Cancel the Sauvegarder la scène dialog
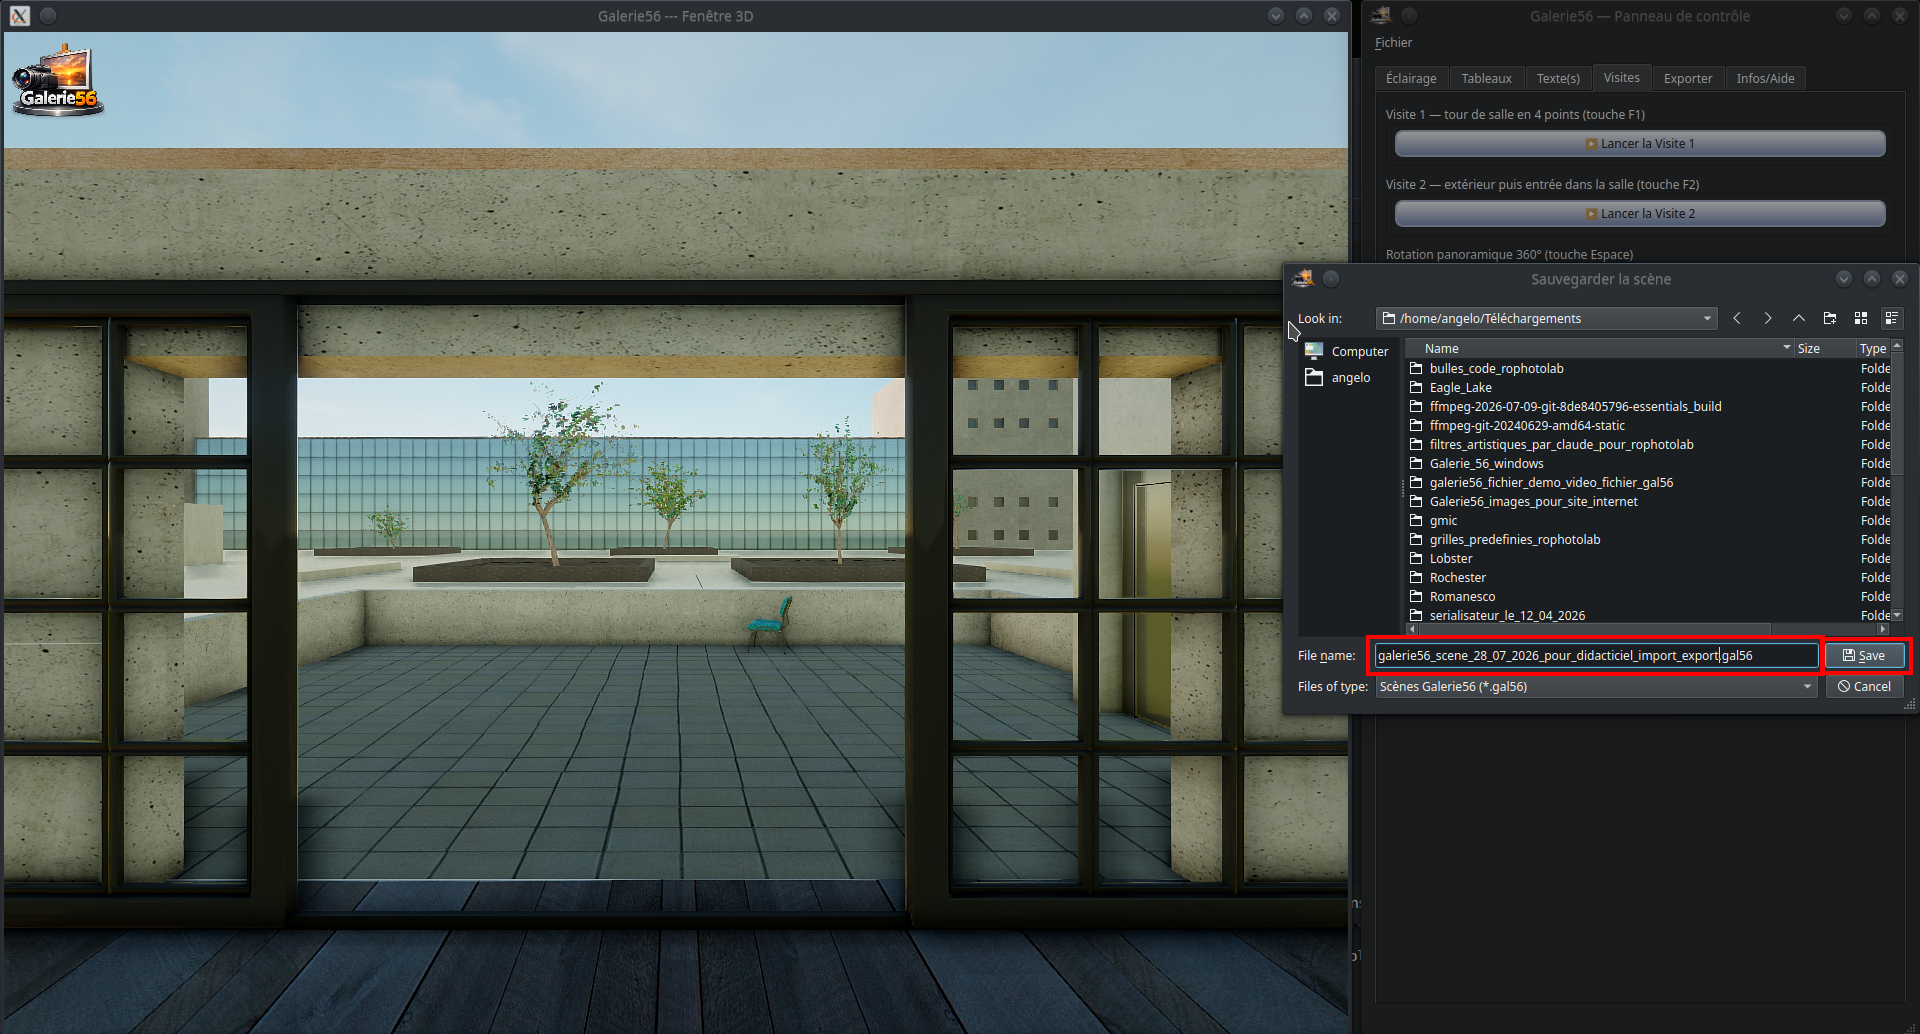This screenshot has height=1034, width=1920. point(1864,686)
